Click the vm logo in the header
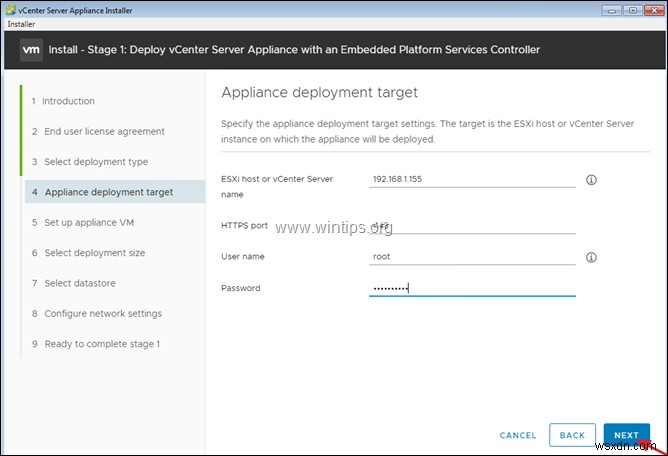 point(31,50)
